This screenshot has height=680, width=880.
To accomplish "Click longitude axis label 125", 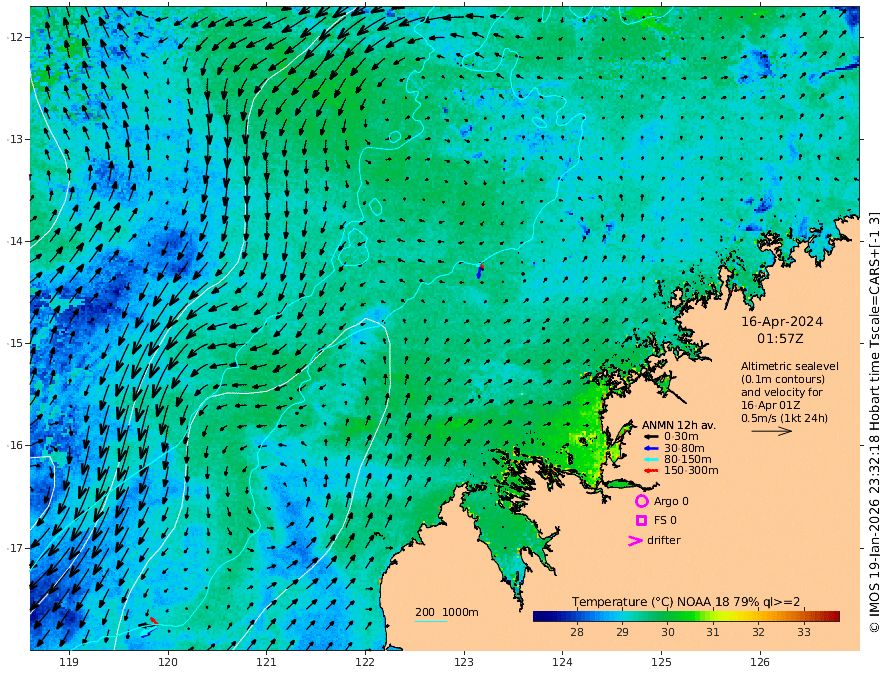I will coord(662,663).
